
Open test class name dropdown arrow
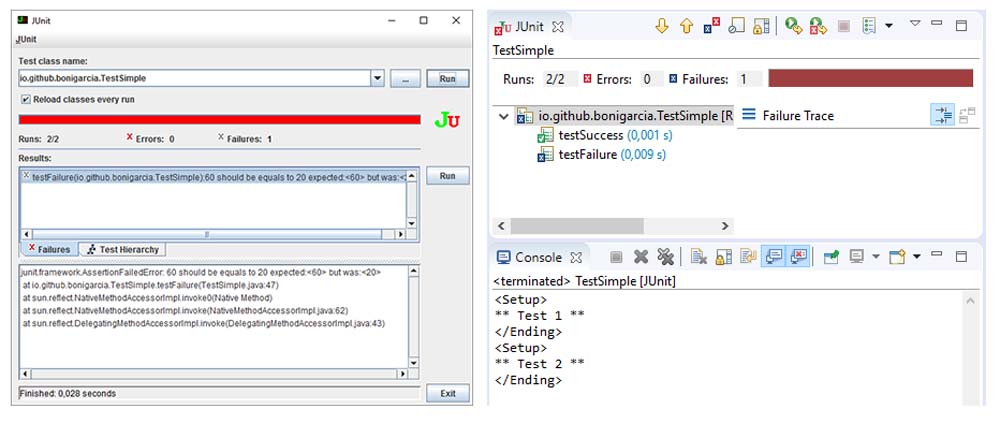pyautogui.click(x=377, y=78)
